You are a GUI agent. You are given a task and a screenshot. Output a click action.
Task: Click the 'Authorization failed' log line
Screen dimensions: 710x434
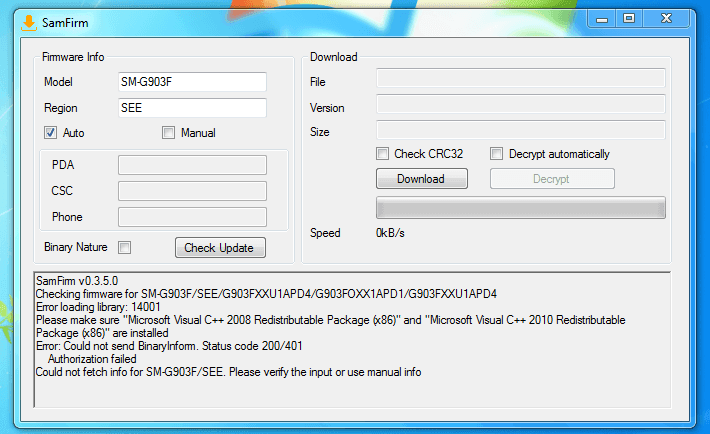pyautogui.click(x=92, y=359)
